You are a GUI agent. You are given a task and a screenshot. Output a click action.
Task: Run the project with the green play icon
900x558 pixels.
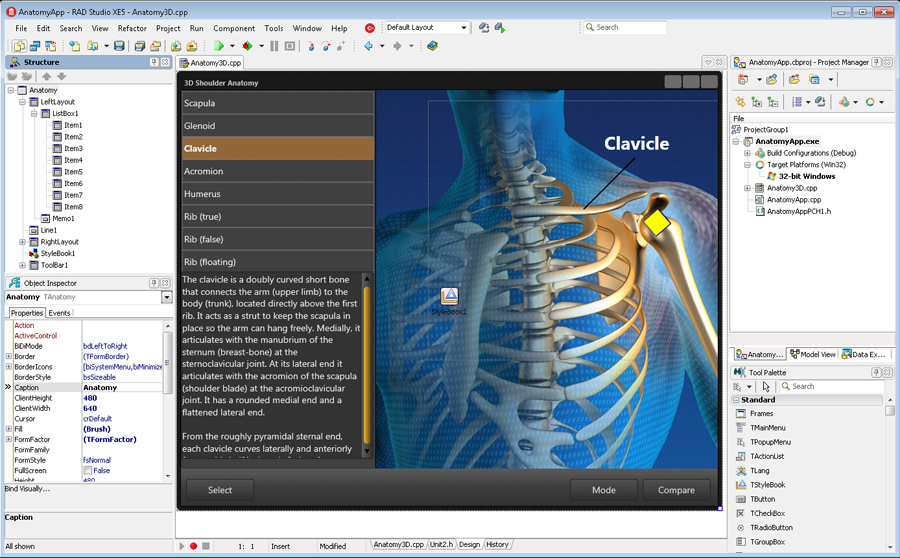[x=219, y=46]
